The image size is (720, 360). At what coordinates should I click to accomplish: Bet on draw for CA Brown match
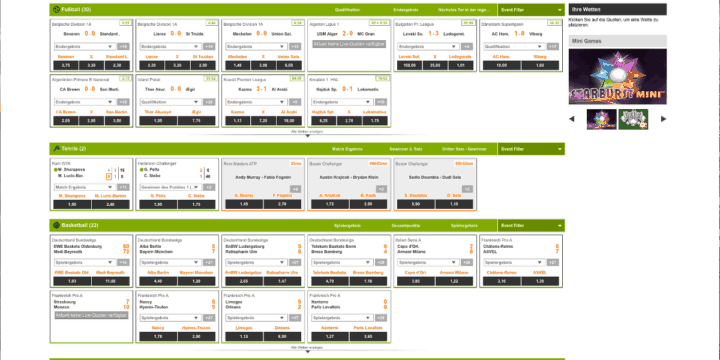point(91,121)
